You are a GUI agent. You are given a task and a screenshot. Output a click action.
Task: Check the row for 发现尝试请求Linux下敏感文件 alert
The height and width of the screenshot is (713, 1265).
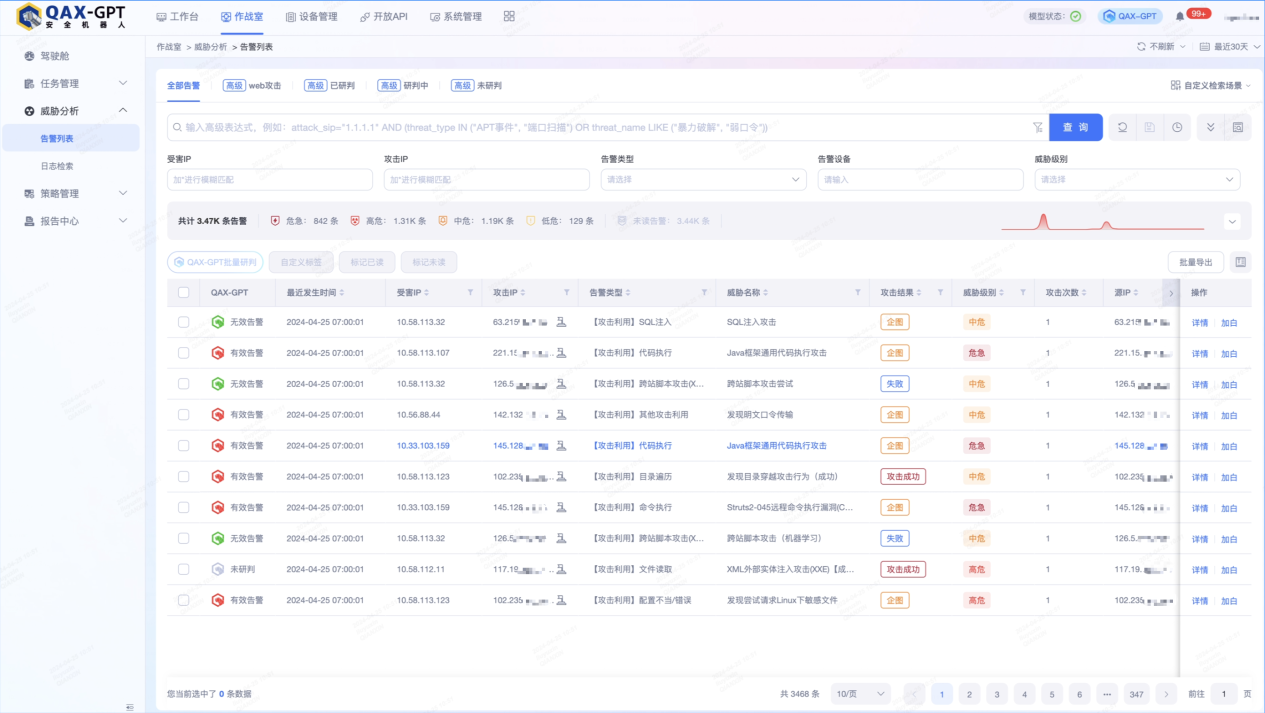coord(183,600)
